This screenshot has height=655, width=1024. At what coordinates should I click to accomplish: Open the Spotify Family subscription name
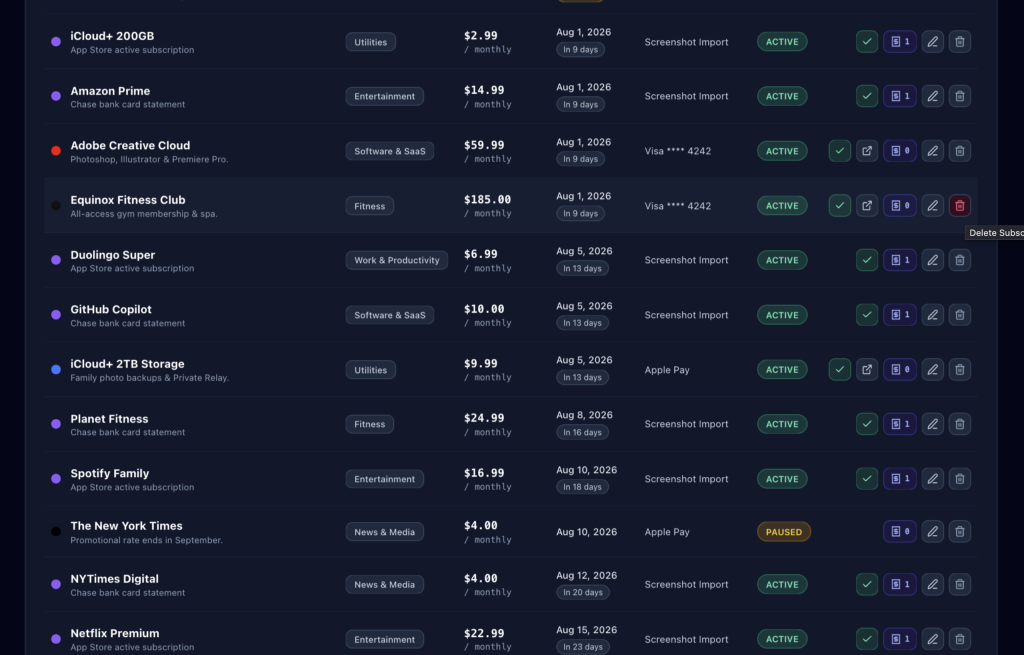(x=110, y=473)
